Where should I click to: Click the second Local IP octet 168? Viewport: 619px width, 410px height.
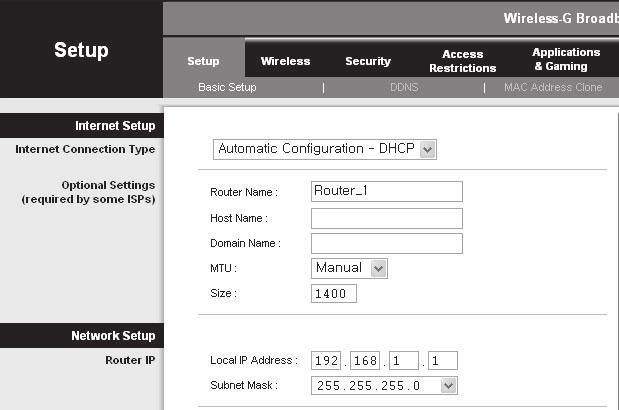click(x=365, y=361)
